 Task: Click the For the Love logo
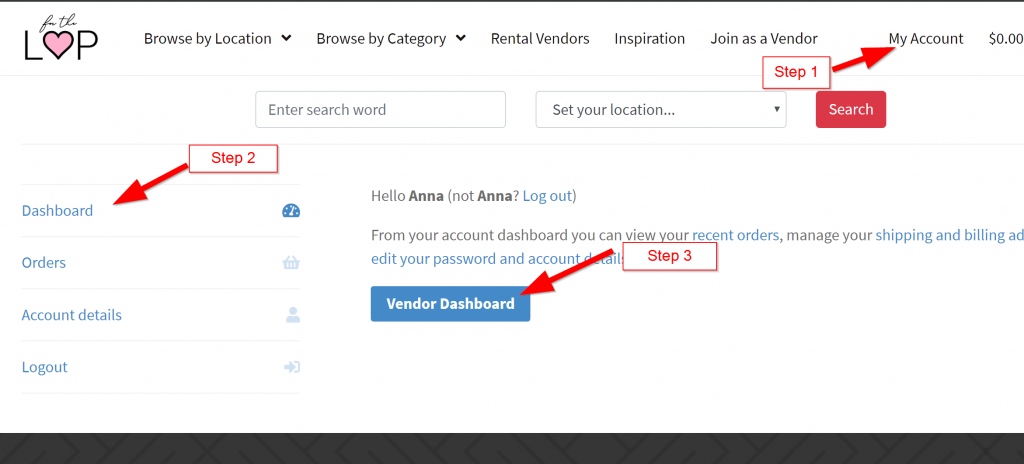pos(61,38)
